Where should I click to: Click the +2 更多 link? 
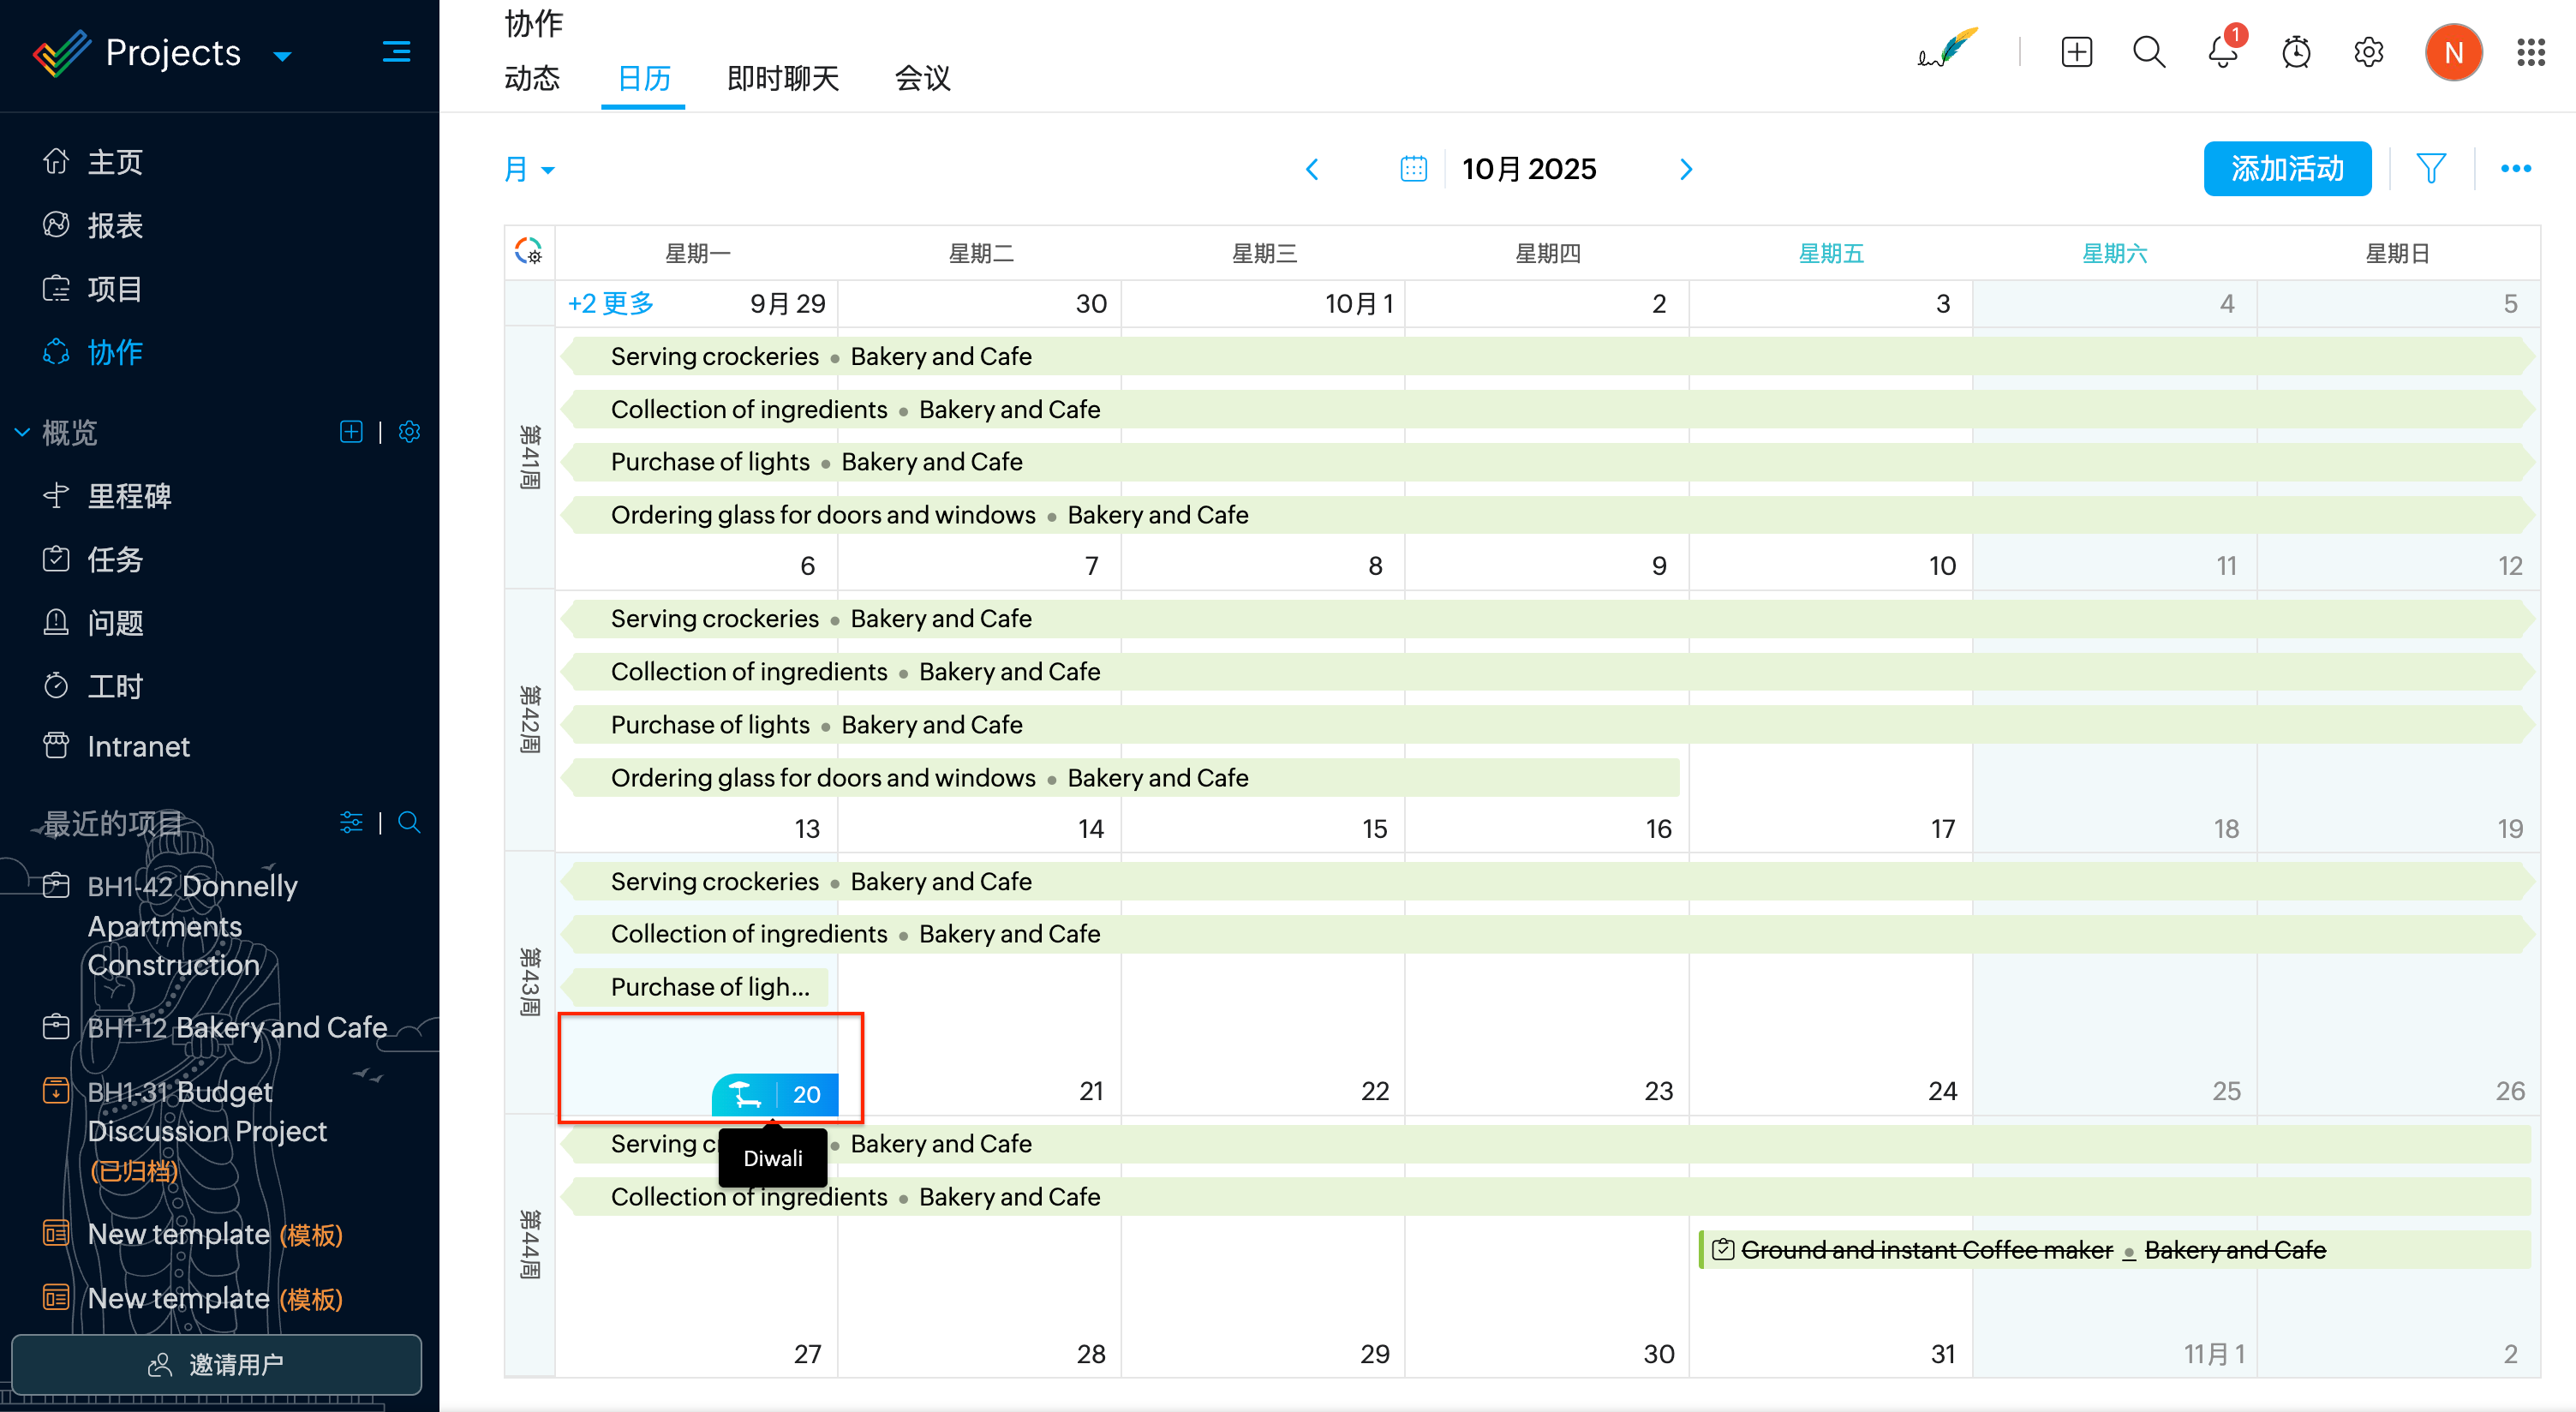610,303
